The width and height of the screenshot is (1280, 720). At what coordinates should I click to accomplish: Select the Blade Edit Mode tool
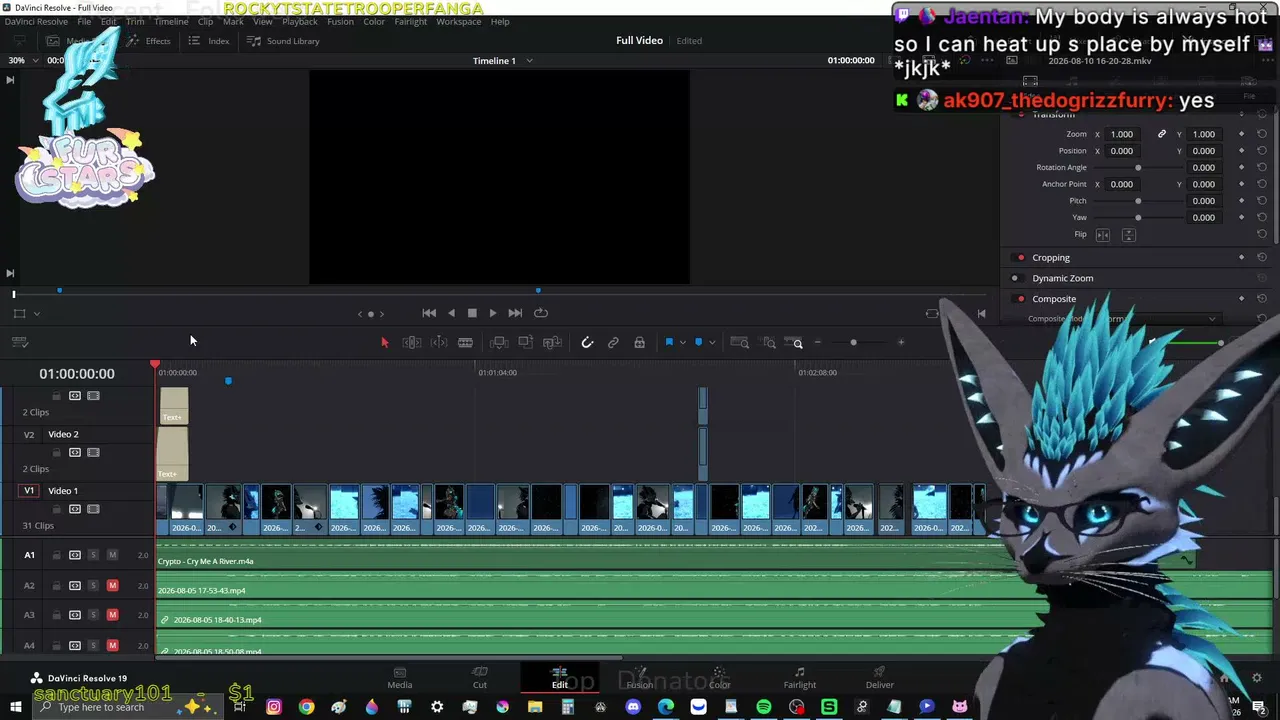click(x=465, y=342)
